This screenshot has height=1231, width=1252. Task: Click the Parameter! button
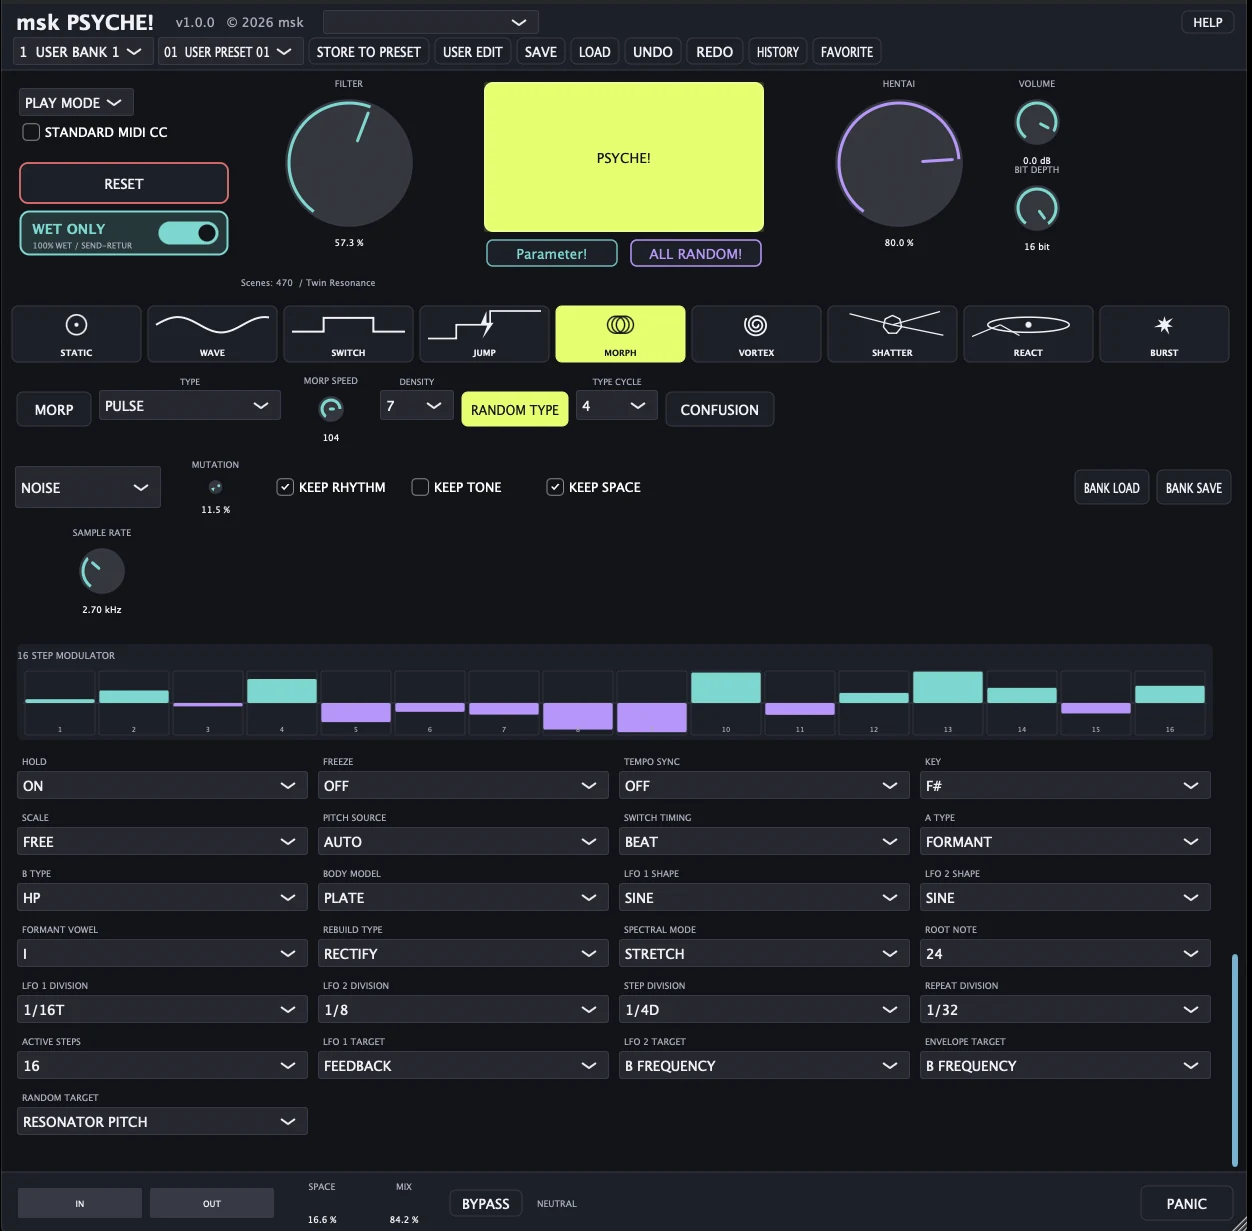point(552,254)
